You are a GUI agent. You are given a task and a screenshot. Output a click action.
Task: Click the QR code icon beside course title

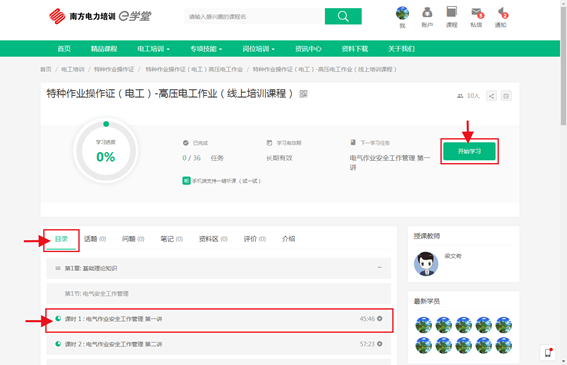[303, 94]
